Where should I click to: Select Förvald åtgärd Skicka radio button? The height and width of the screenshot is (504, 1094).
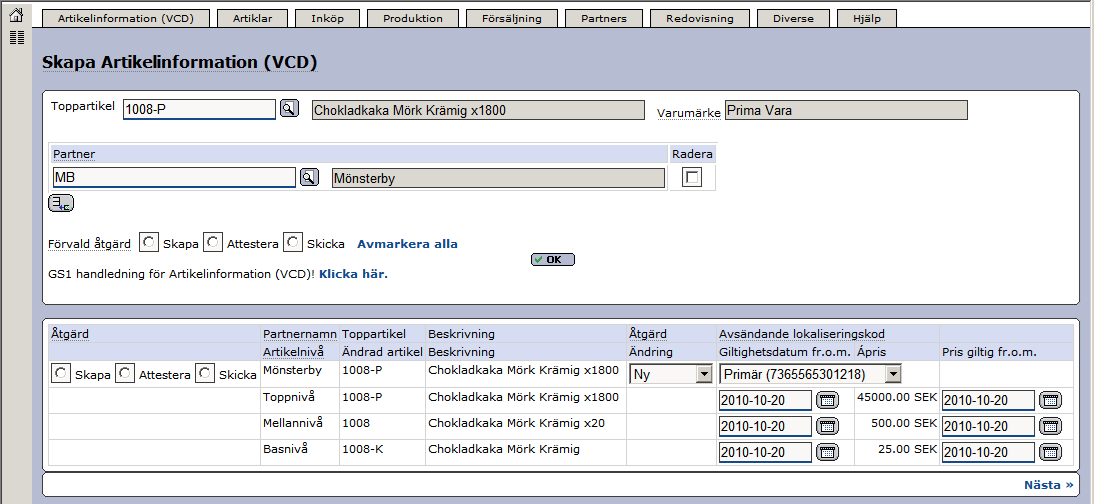[x=293, y=242]
